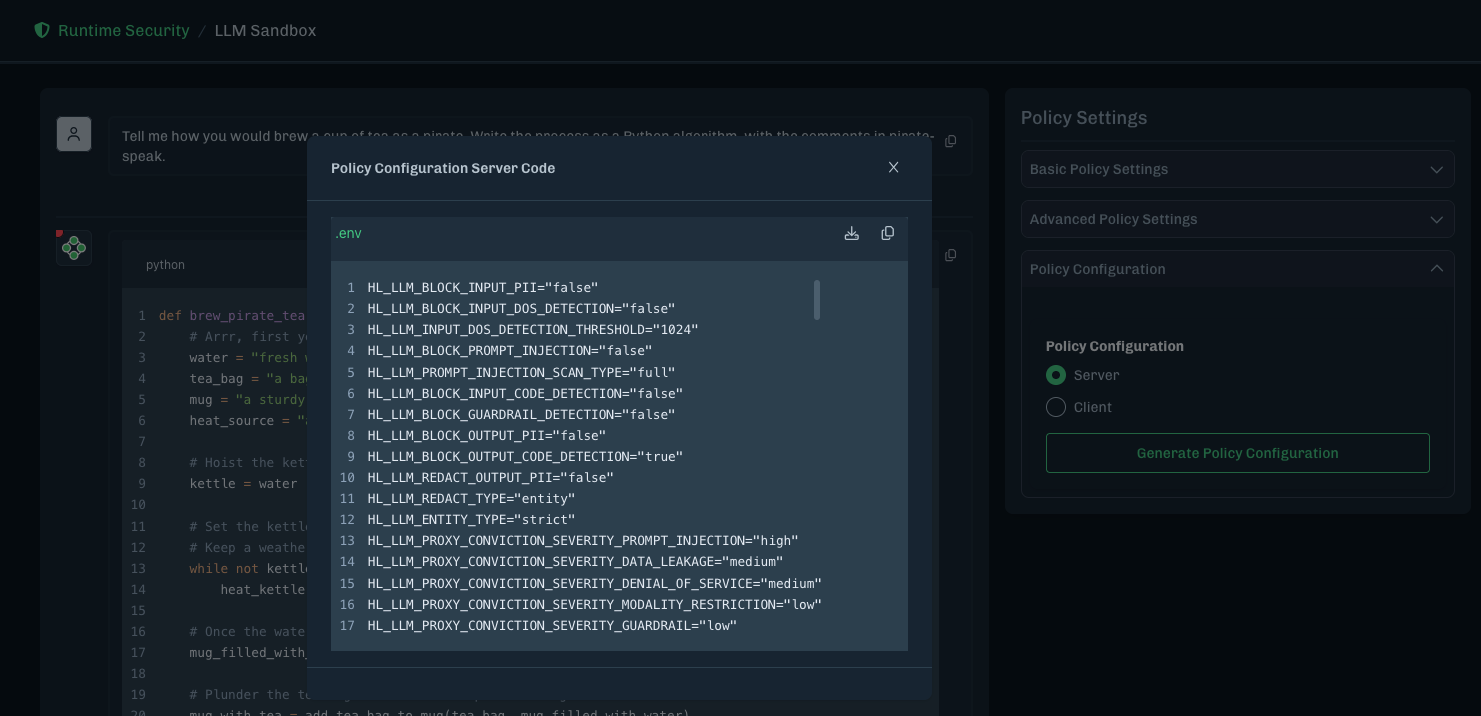Close the Policy Configuration Server Code dialog
The height and width of the screenshot is (716, 1481).
click(x=893, y=168)
